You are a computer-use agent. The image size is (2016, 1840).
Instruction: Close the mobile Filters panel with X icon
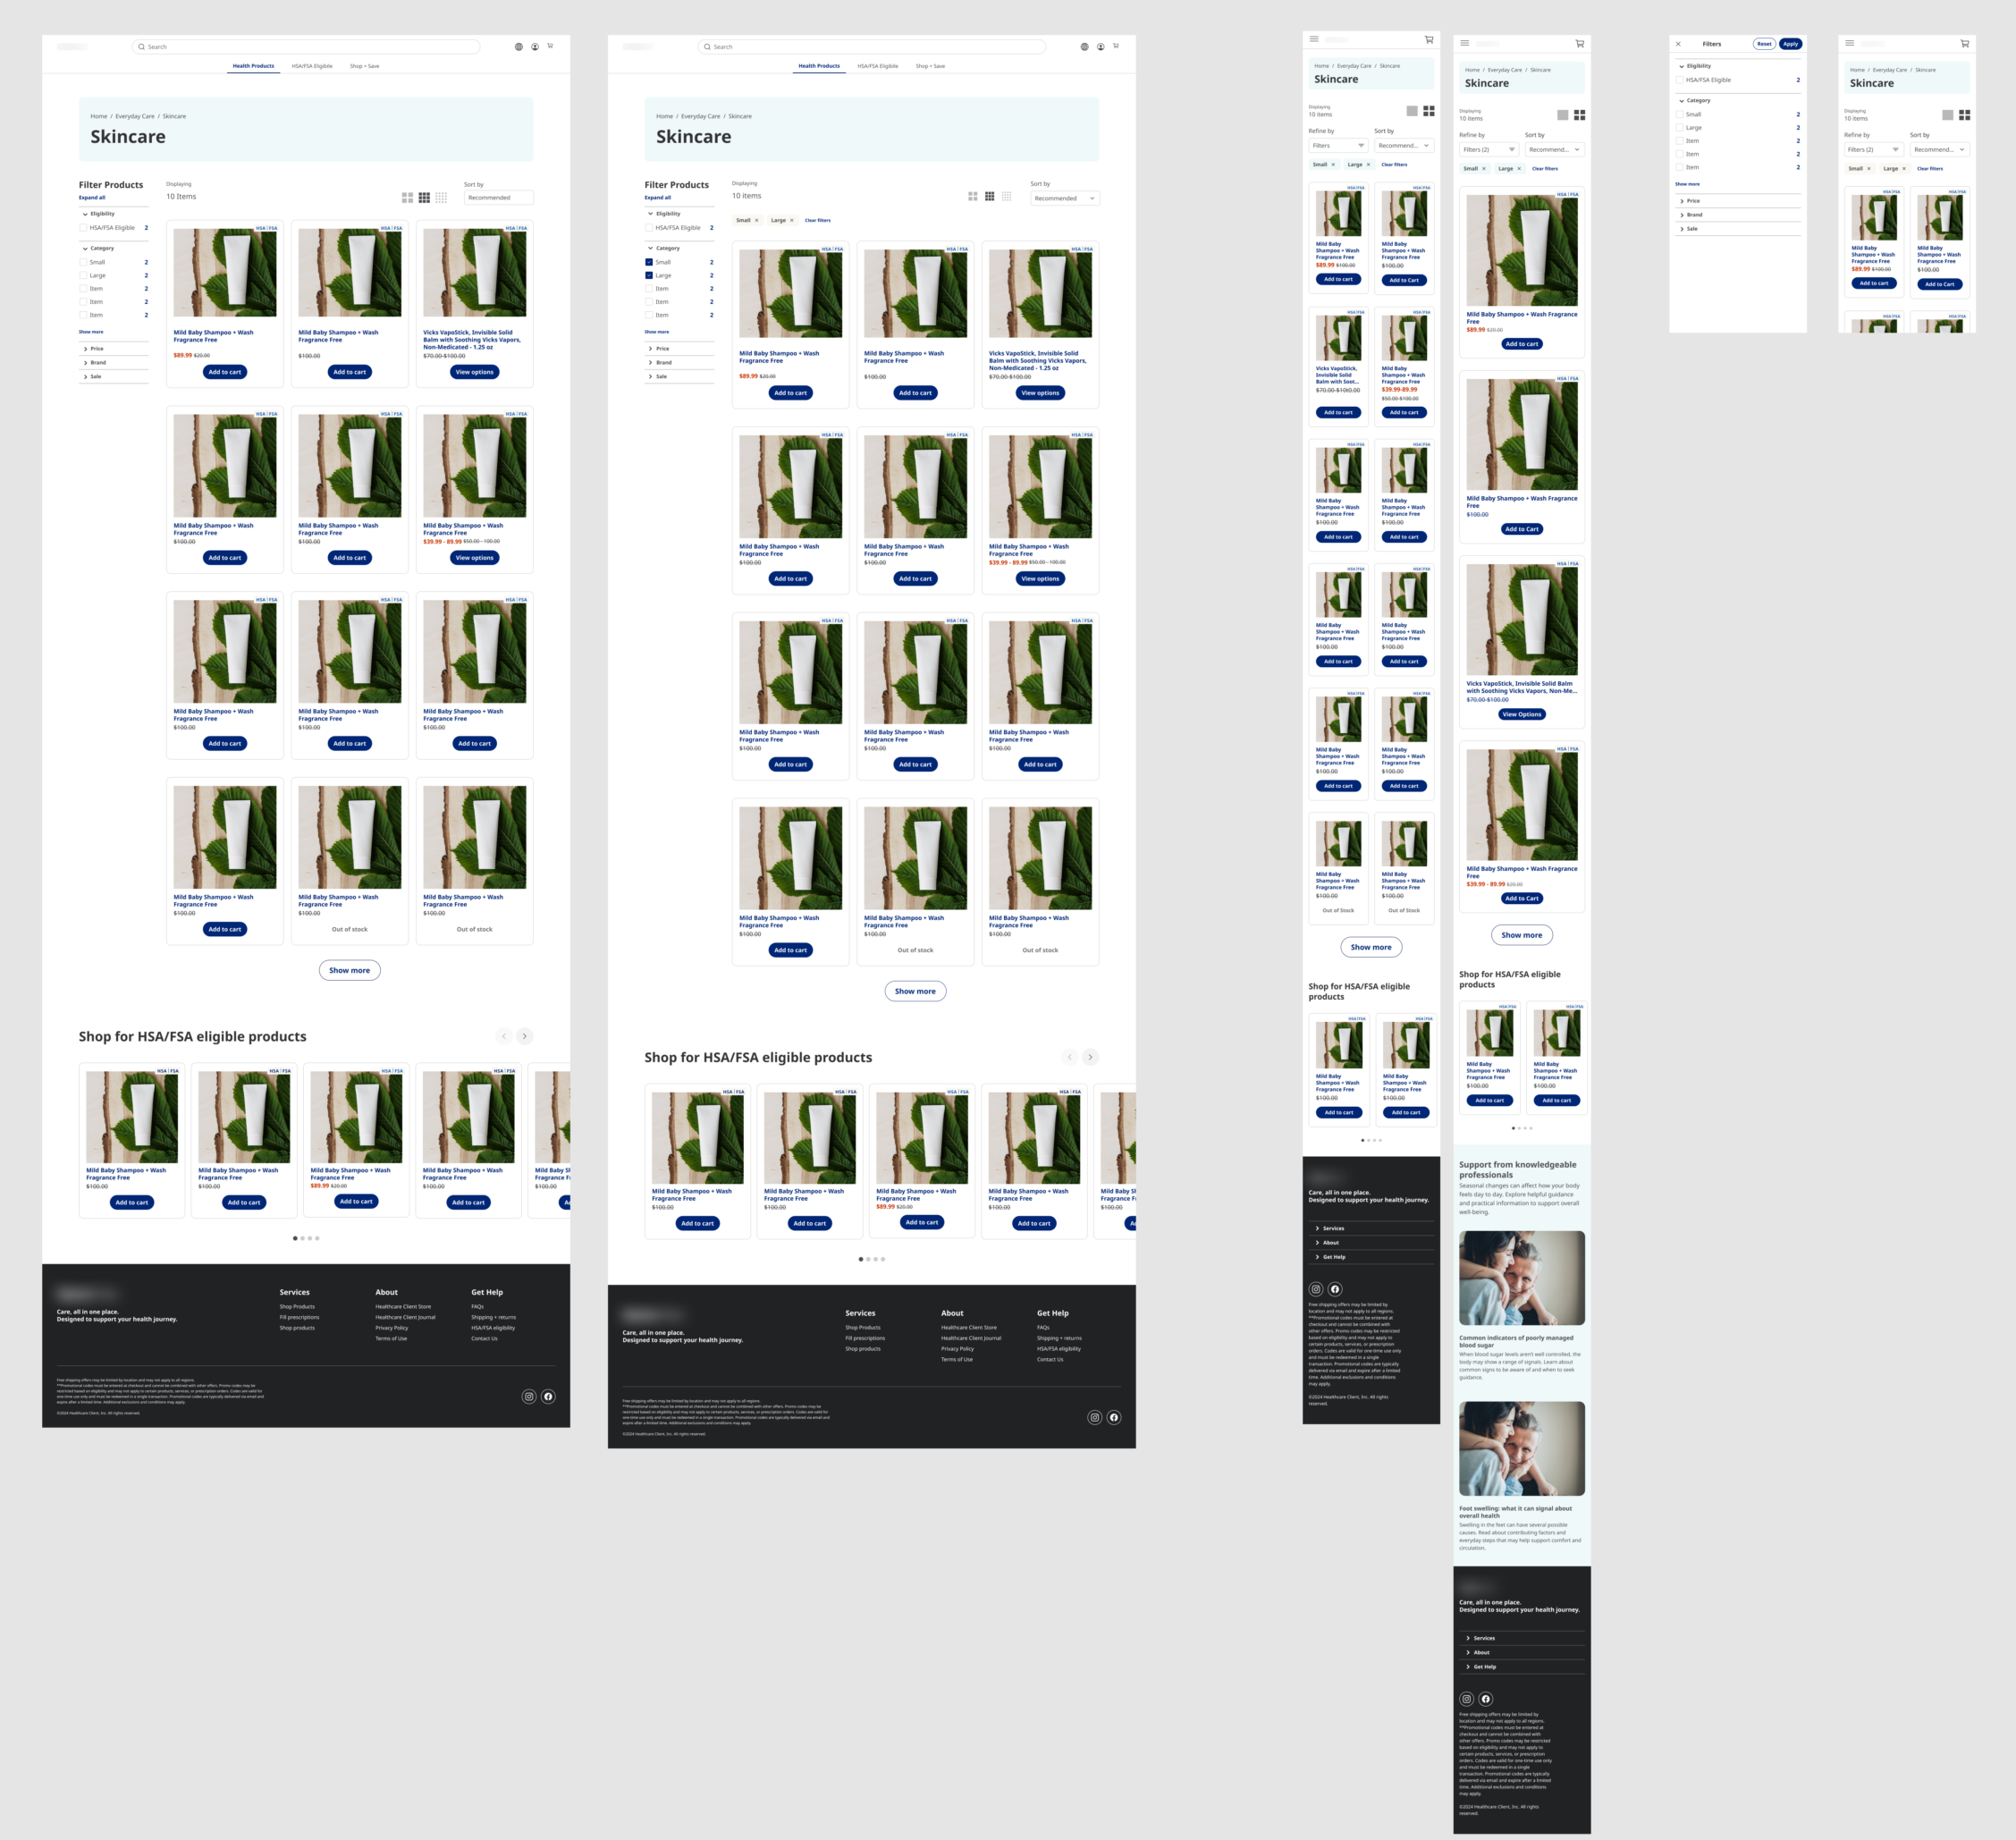[1678, 44]
